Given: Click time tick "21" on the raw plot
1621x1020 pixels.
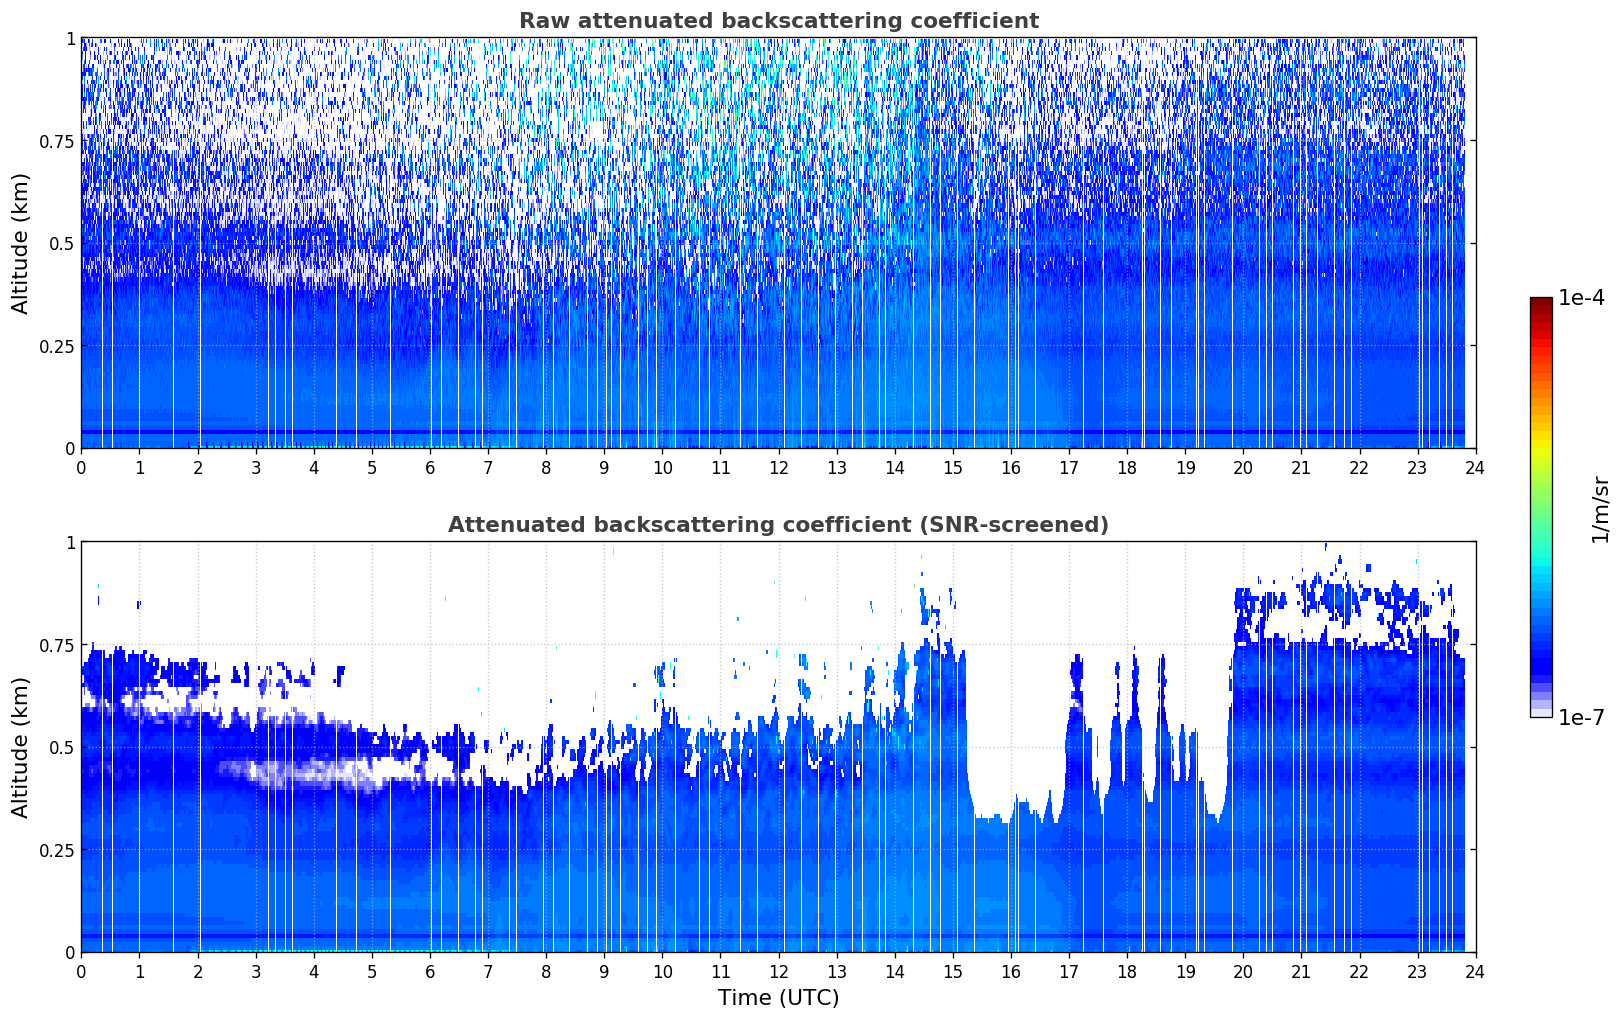Looking at the screenshot, I should [x=1301, y=467].
